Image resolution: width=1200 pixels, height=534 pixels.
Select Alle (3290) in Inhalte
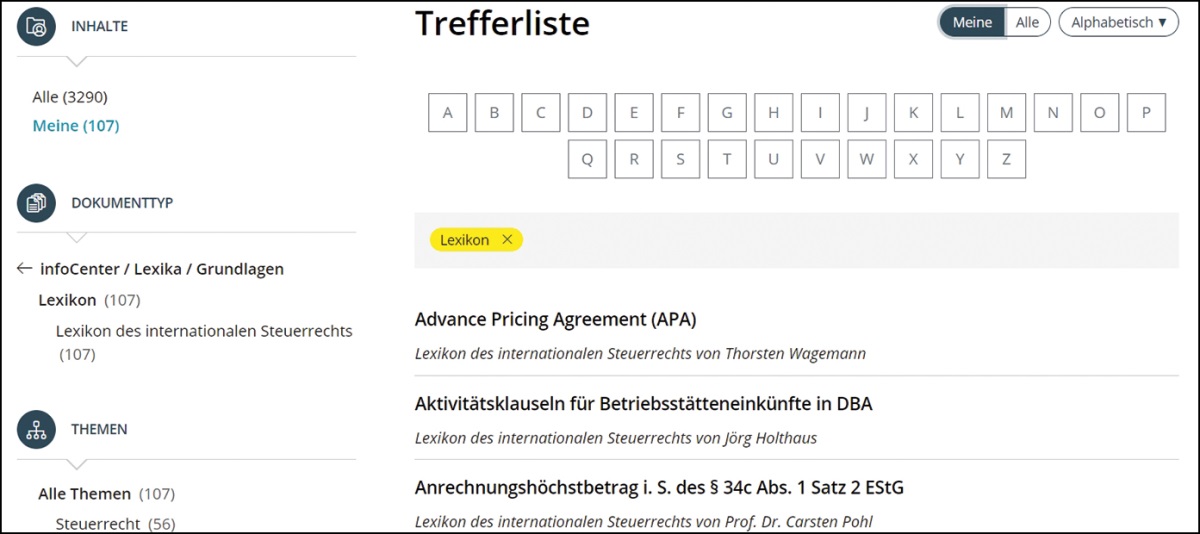(70, 97)
